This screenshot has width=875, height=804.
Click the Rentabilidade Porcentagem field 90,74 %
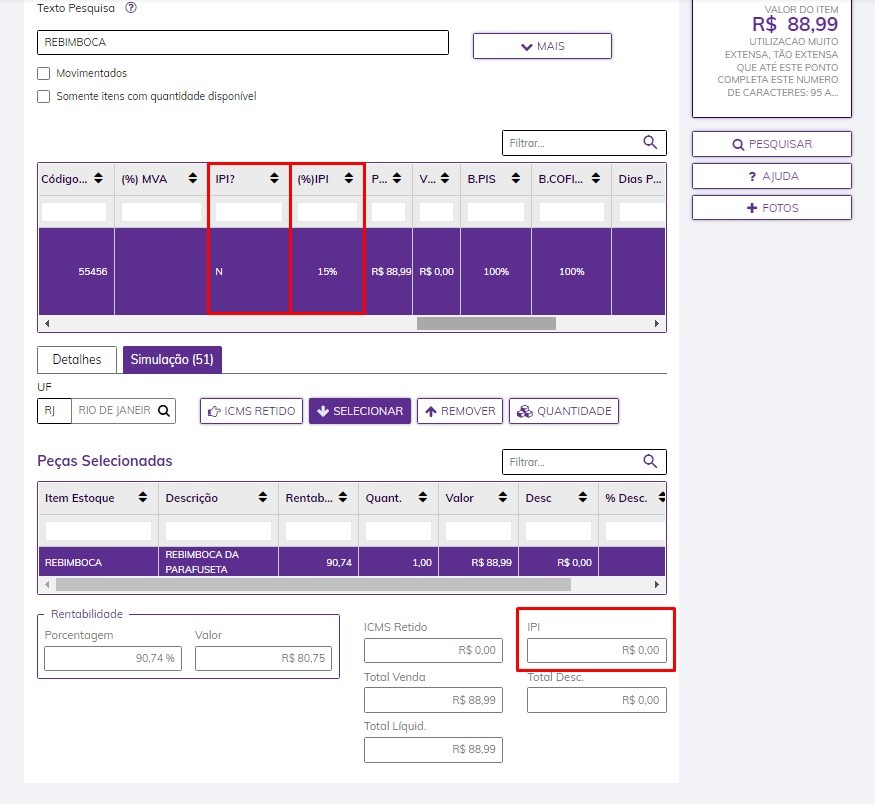point(113,658)
